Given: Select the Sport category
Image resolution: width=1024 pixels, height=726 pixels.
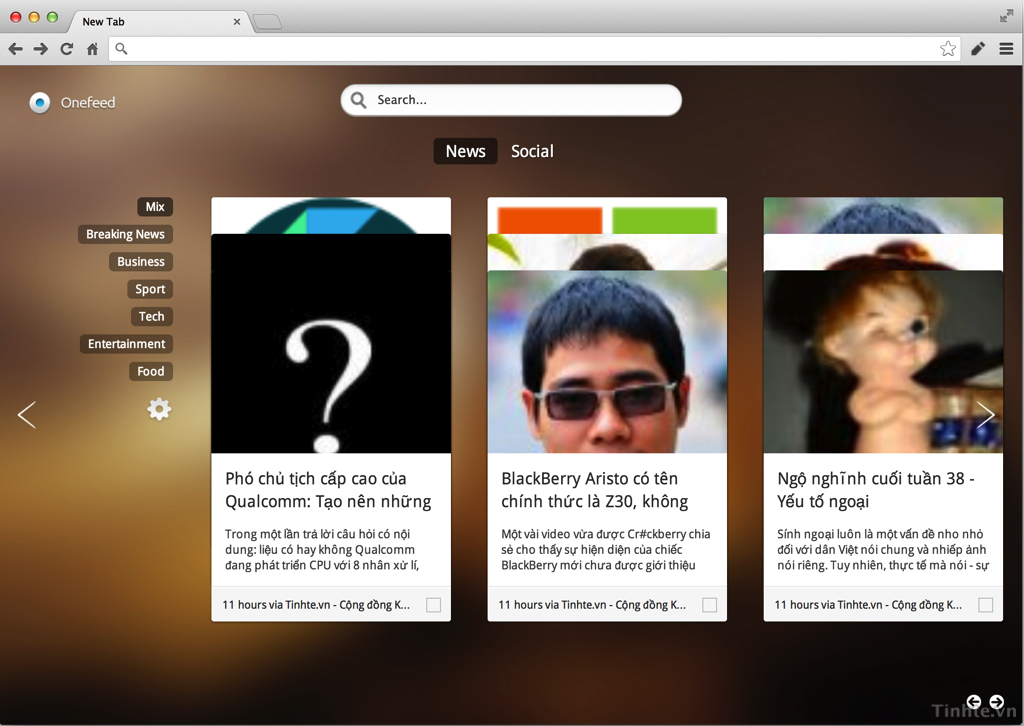Looking at the screenshot, I should click(150, 289).
